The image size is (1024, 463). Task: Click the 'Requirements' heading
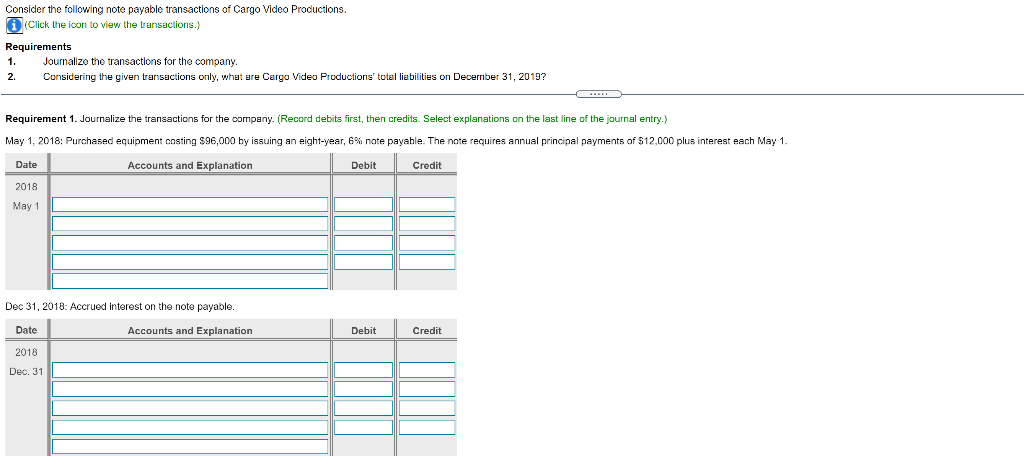(38, 47)
